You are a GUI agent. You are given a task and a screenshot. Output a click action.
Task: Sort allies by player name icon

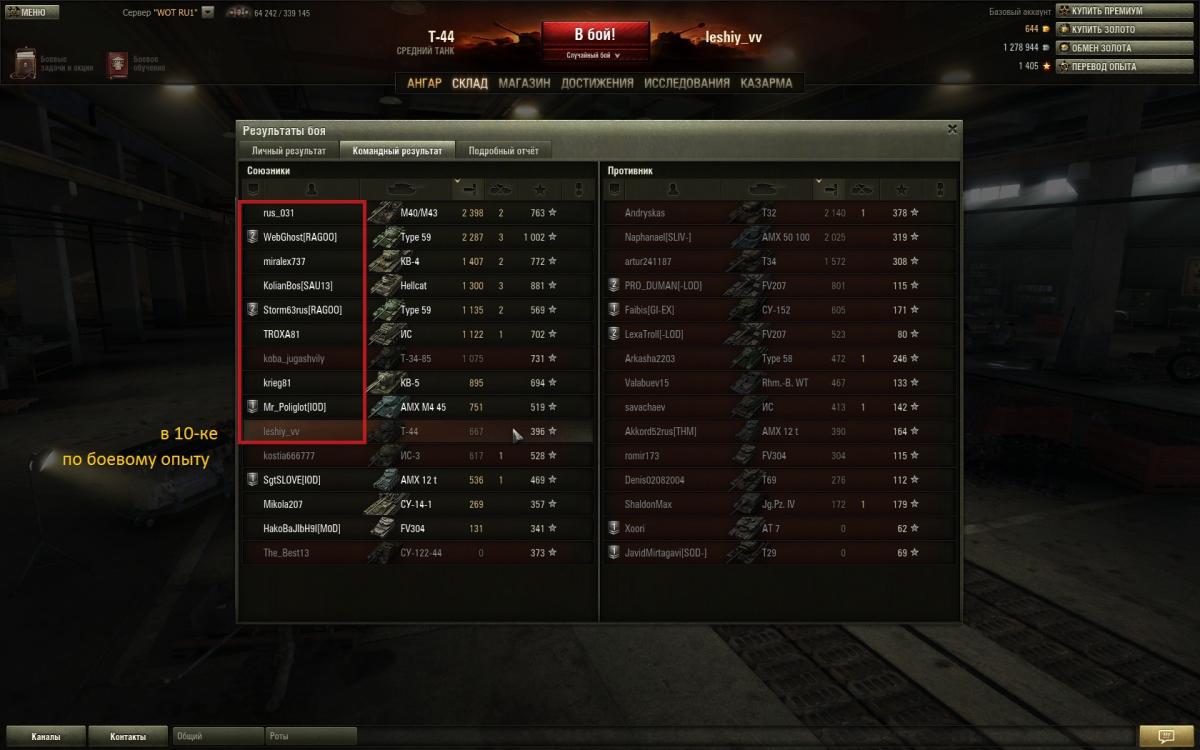tap(311, 188)
